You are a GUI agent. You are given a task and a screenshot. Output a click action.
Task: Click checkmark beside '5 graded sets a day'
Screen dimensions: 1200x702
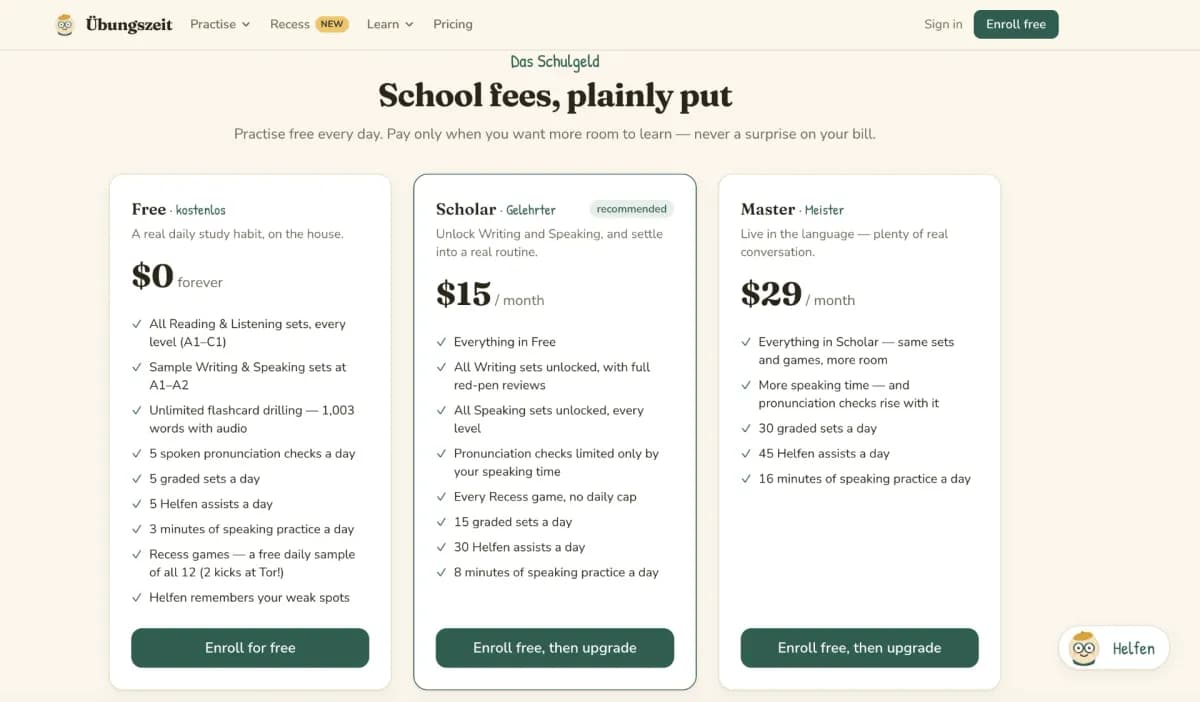pyautogui.click(x=137, y=479)
